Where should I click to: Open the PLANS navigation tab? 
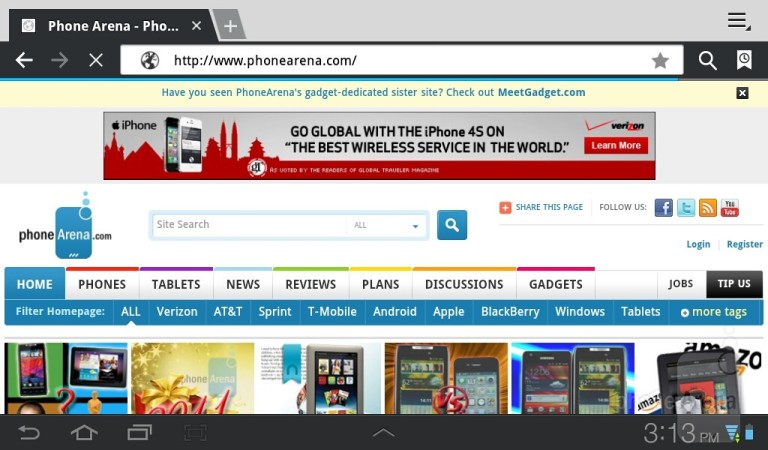pyautogui.click(x=381, y=284)
